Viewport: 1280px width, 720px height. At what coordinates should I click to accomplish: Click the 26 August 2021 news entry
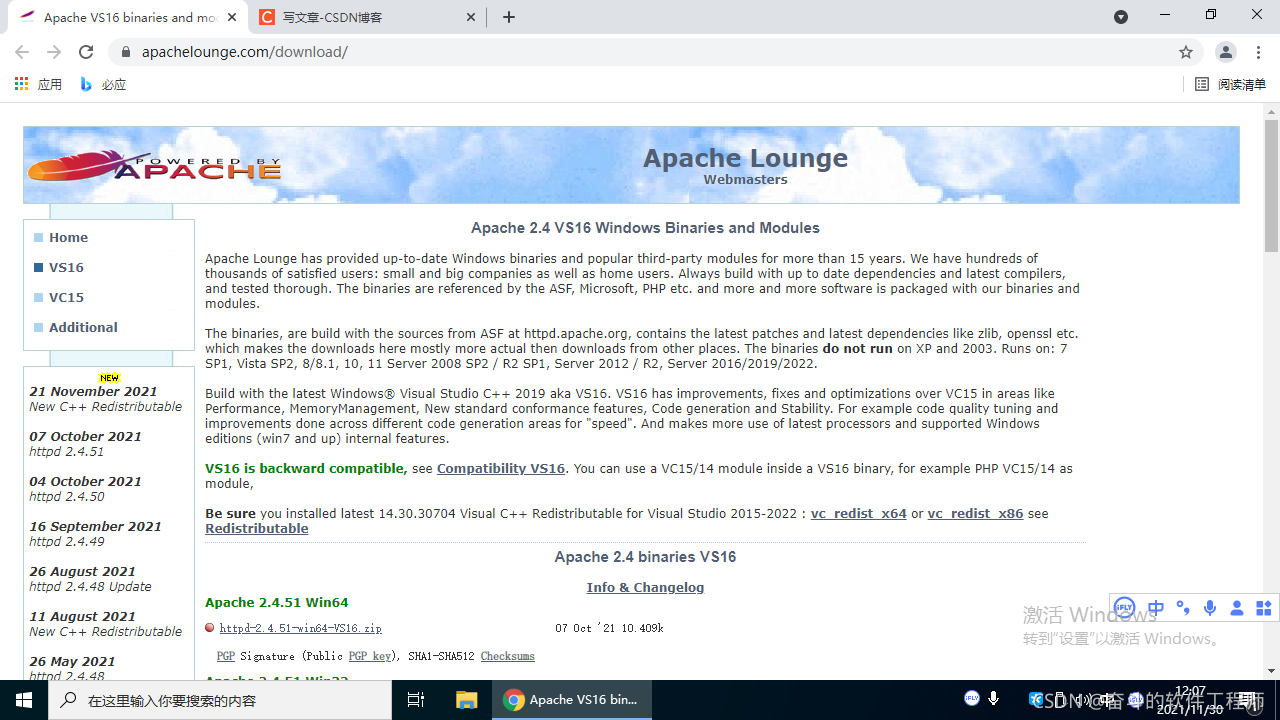click(90, 578)
